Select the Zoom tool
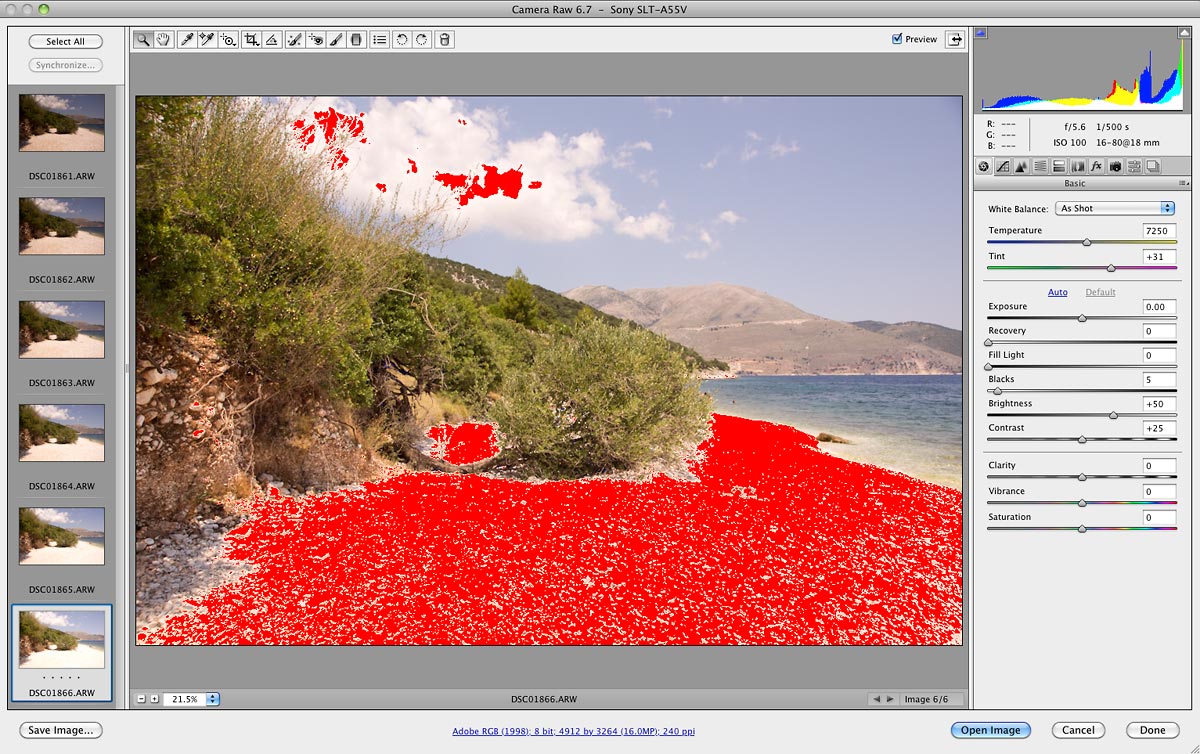The width and height of the screenshot is (1200, 754). 144,40
